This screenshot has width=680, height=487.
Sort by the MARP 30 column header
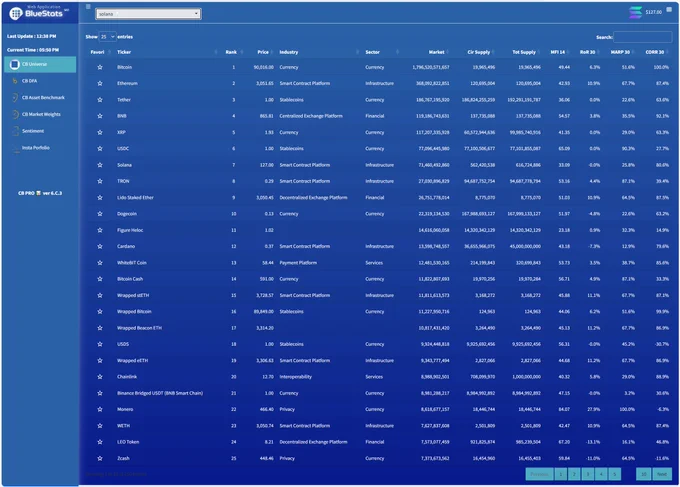tap(620, 52)
